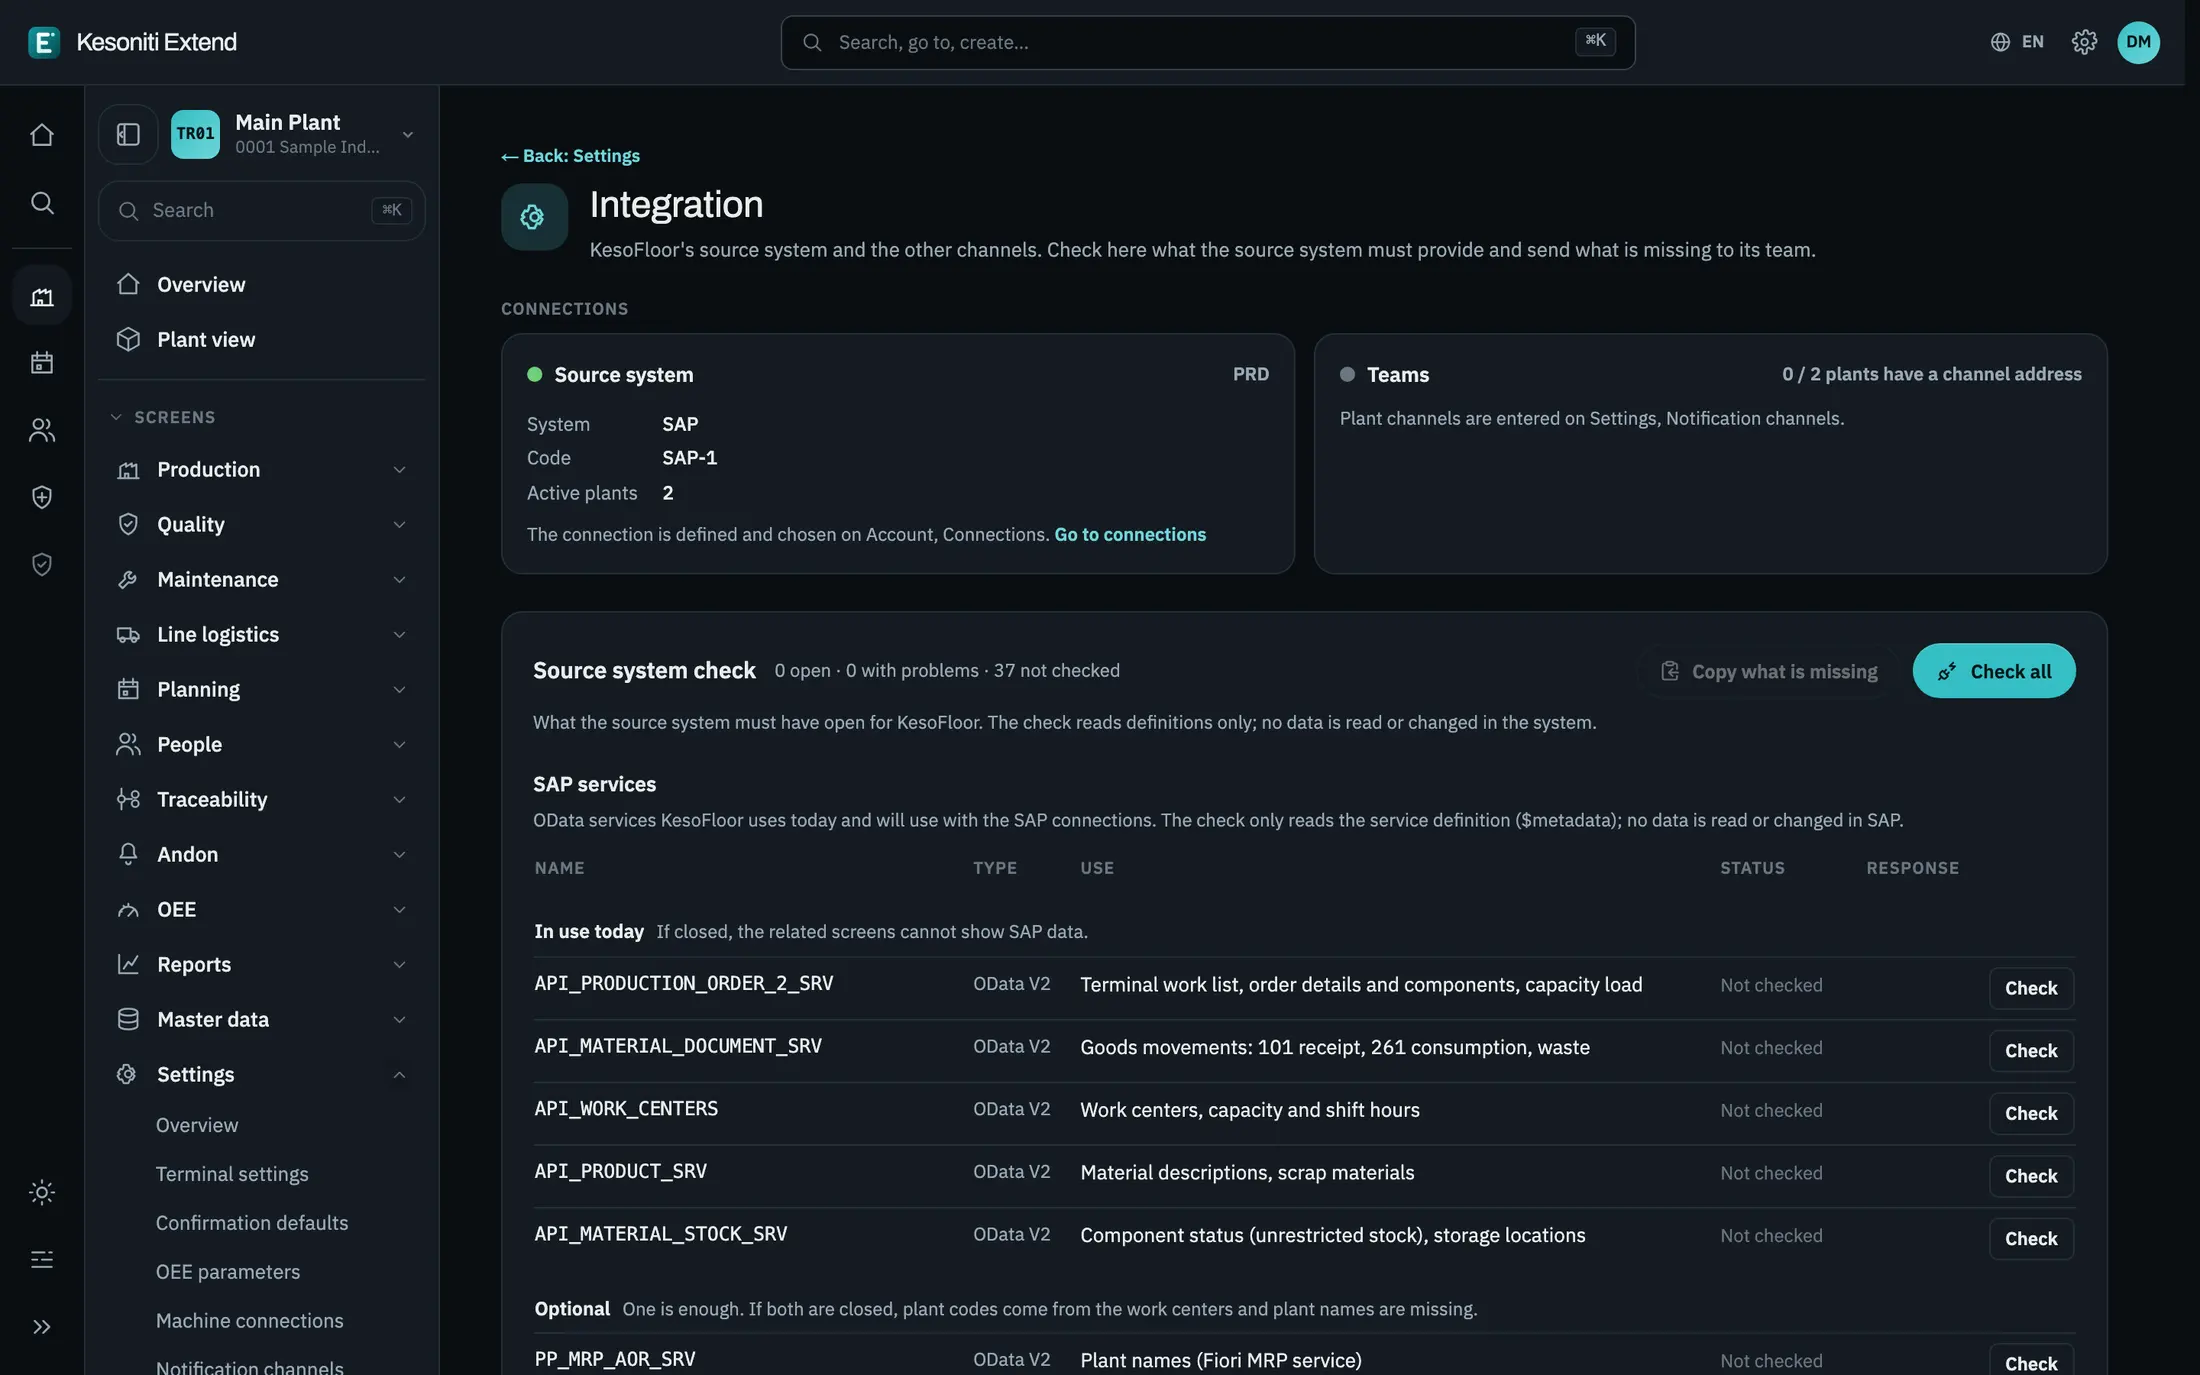Toggle the light theme sun icon

42,1192
